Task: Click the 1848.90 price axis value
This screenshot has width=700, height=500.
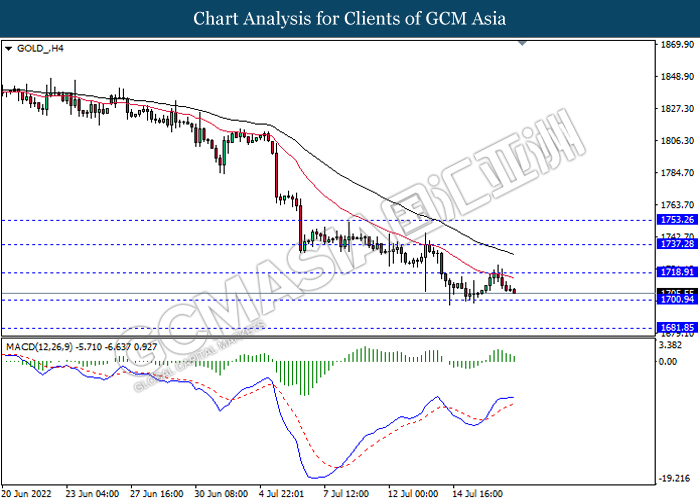Action: [x=677, y=77]
